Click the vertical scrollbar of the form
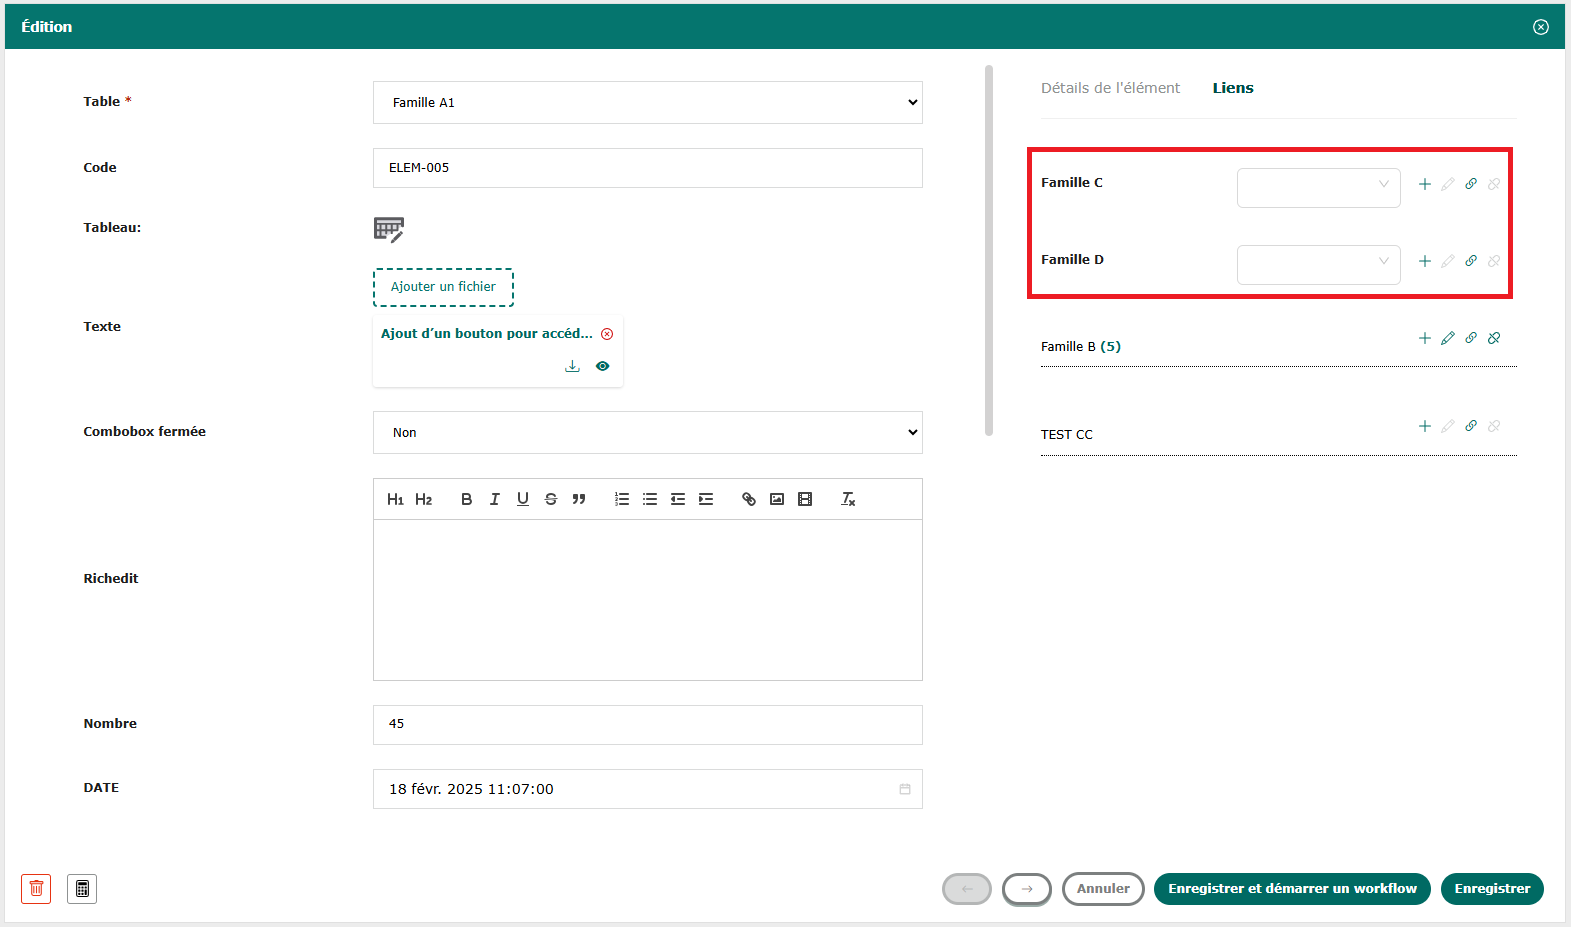1571x927 pixels. [x=989, y=250]
